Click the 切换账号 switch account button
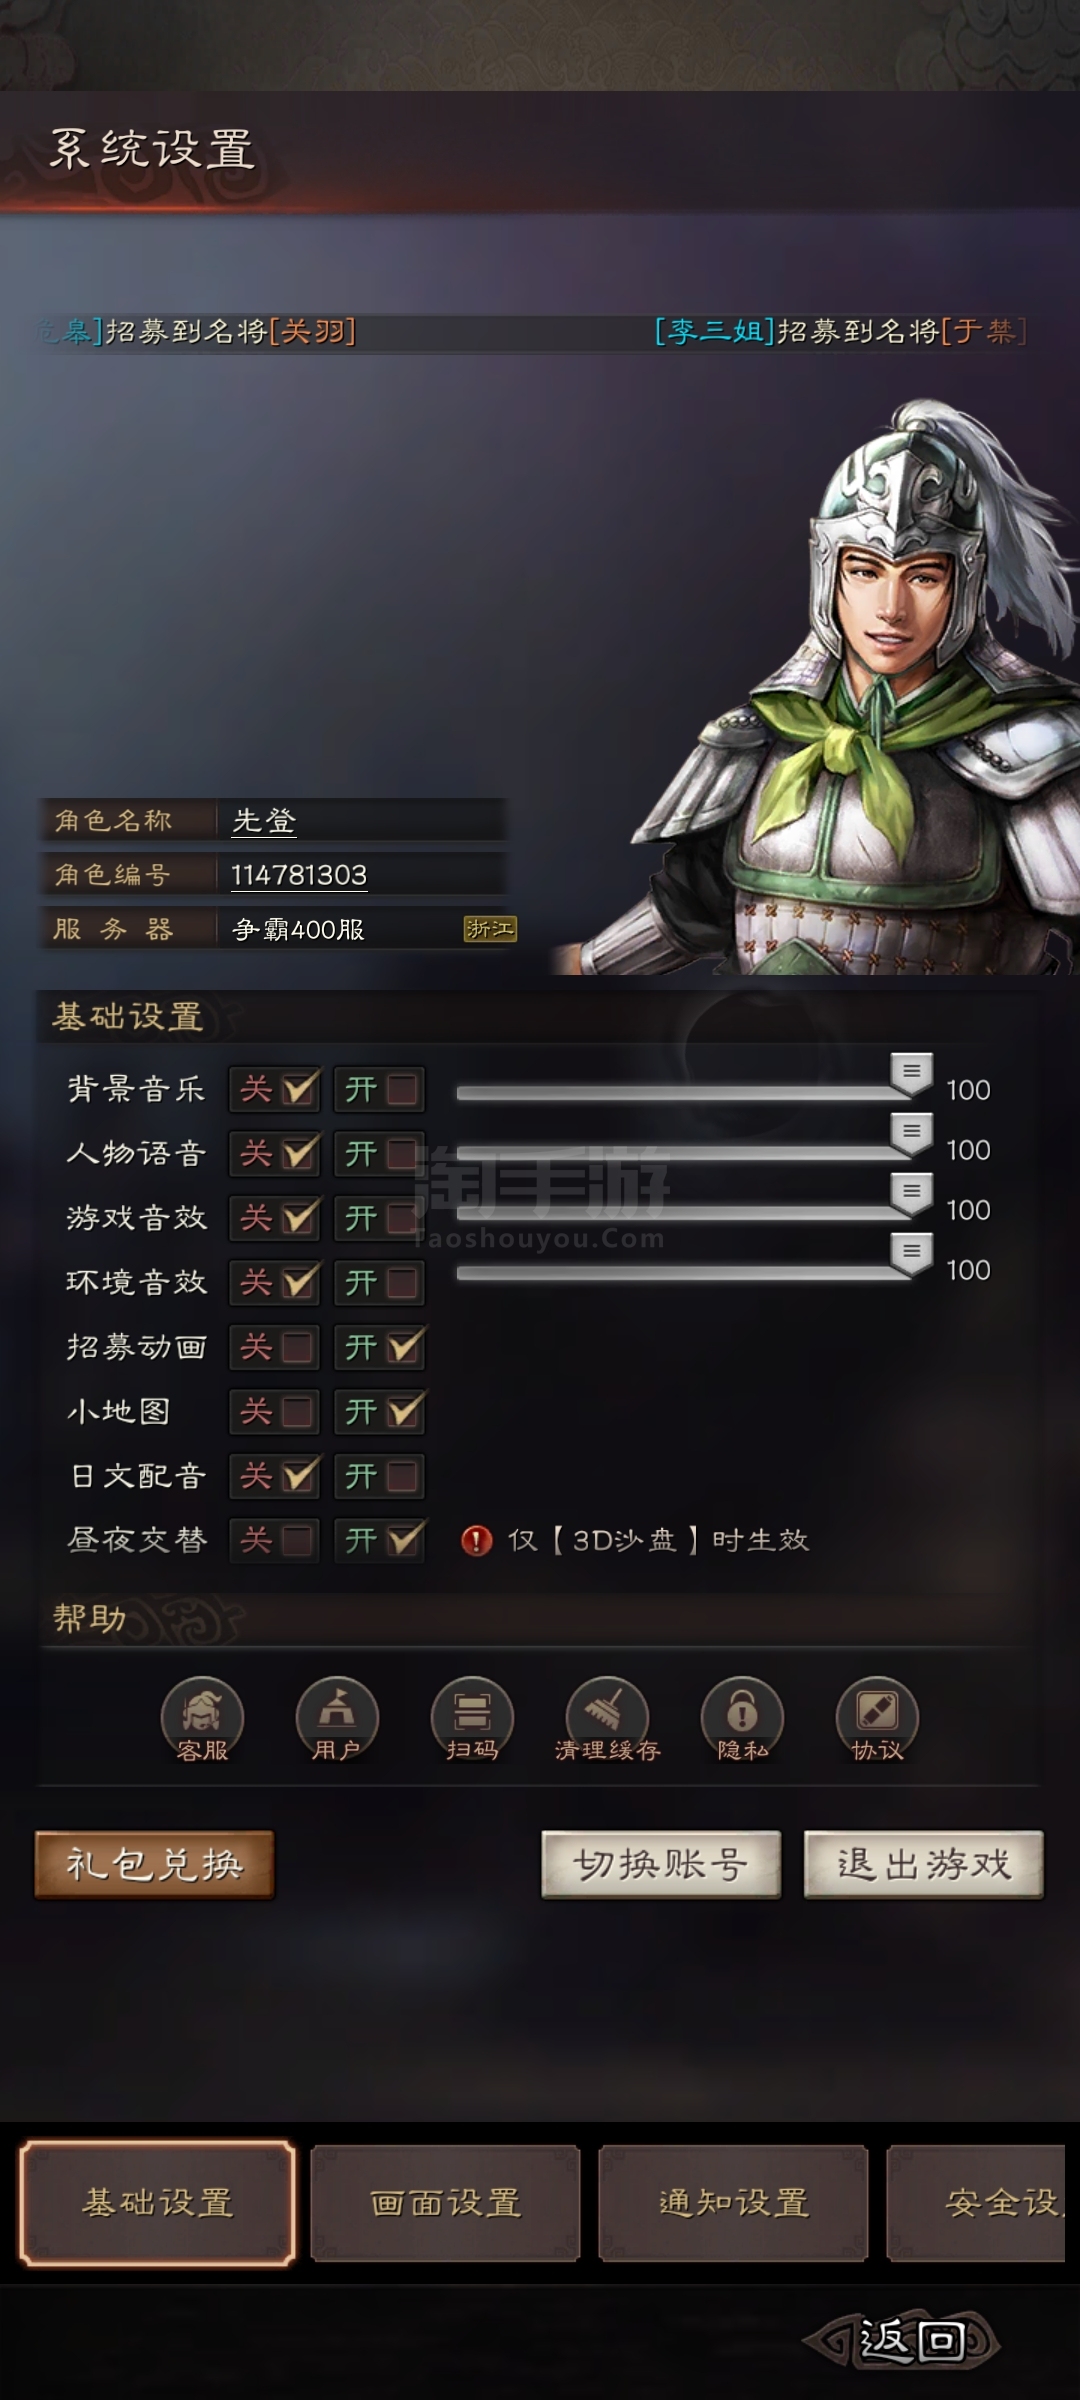Viewport: 1080px width, 2400px height. pyautogui.click(x=661, y=1864)
